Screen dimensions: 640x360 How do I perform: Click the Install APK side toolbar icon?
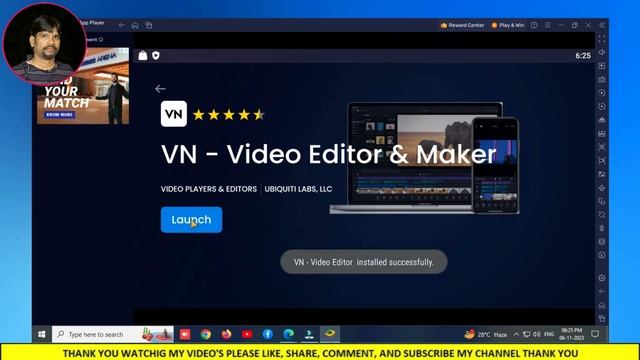[602, 133]
